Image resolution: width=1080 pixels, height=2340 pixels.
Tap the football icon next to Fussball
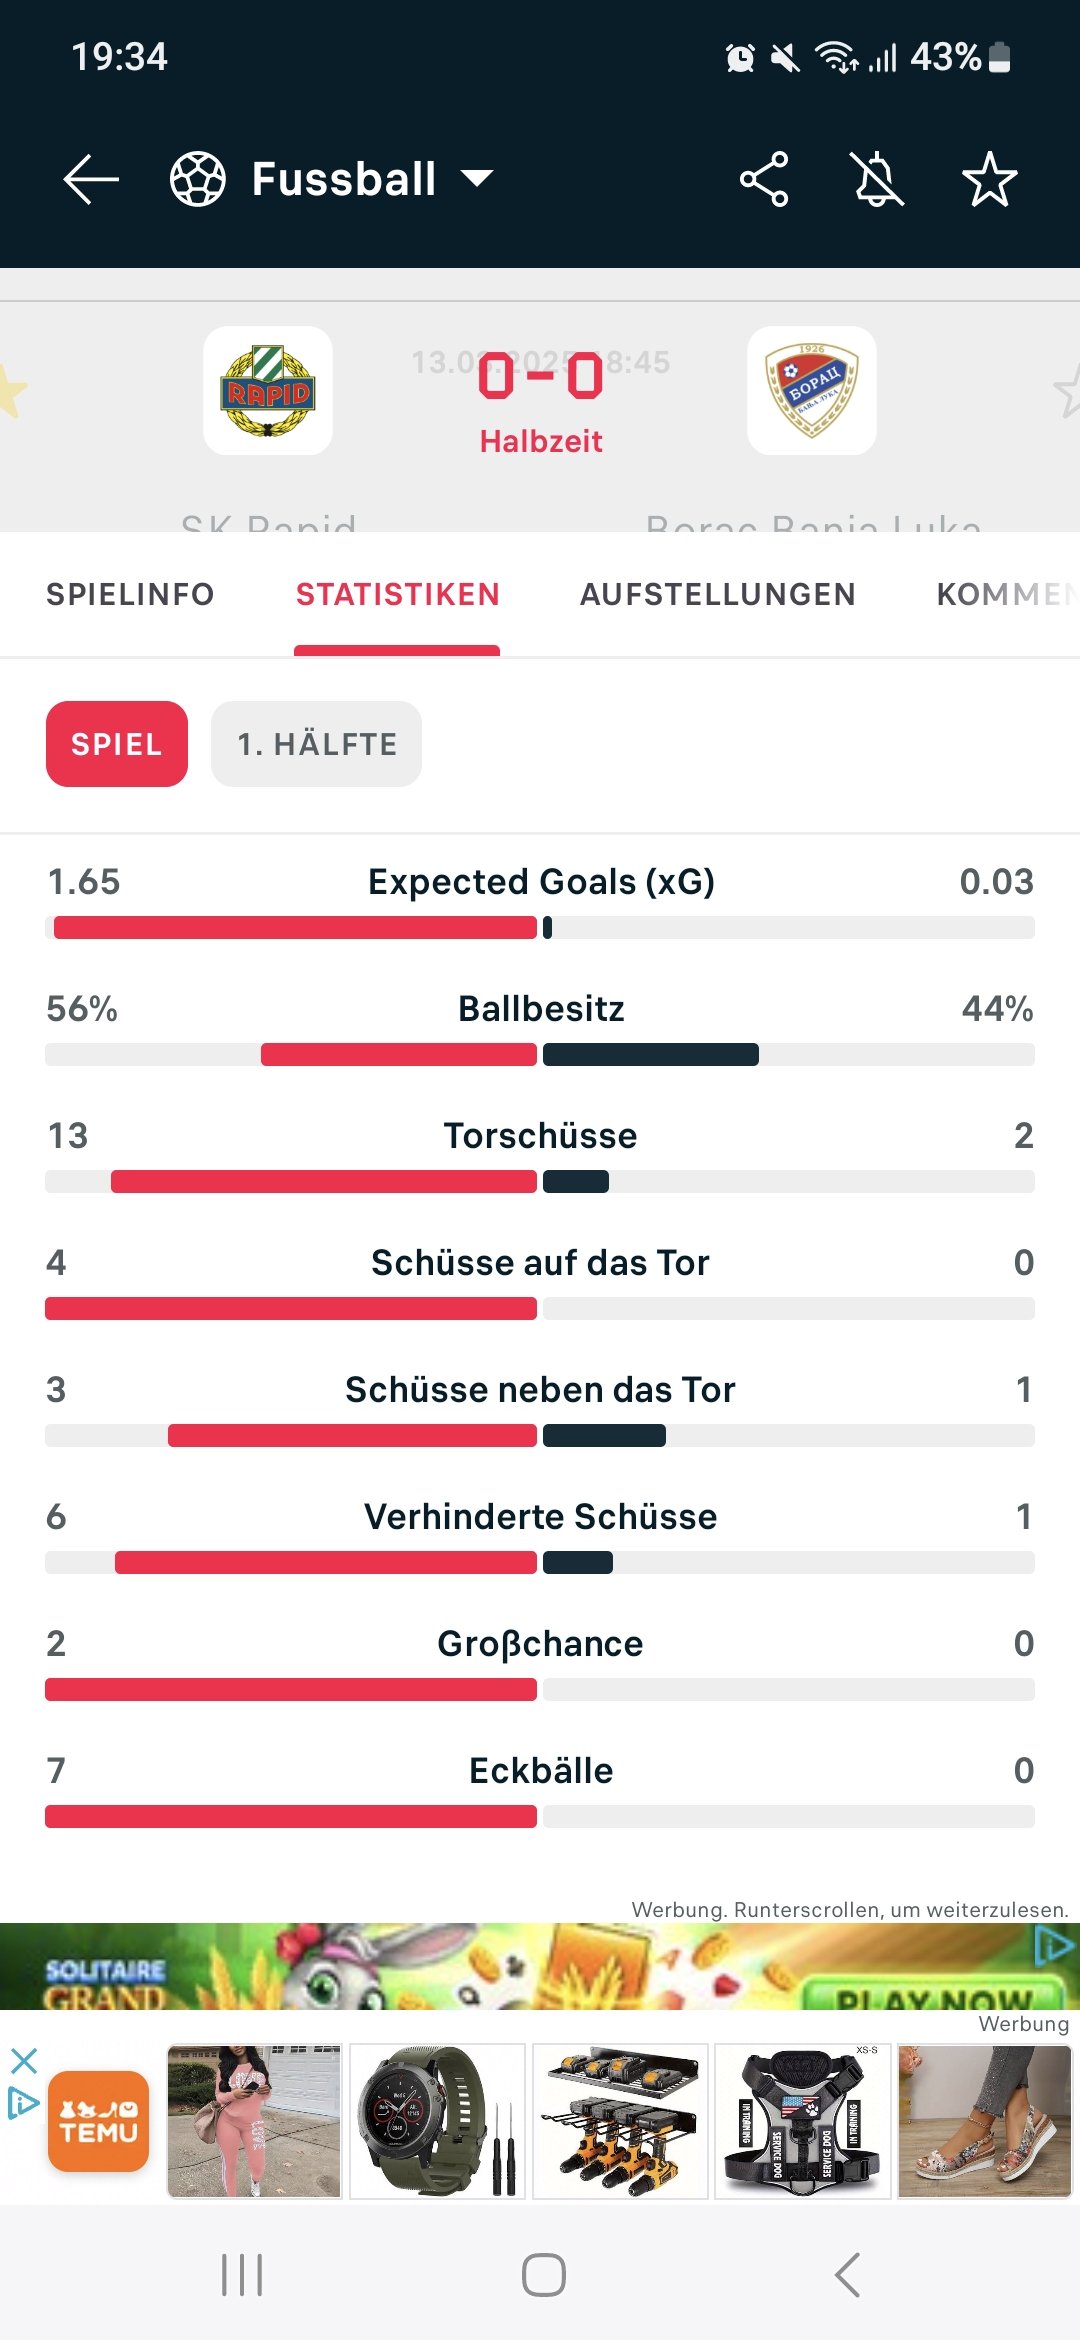click(x=198, y=179)
